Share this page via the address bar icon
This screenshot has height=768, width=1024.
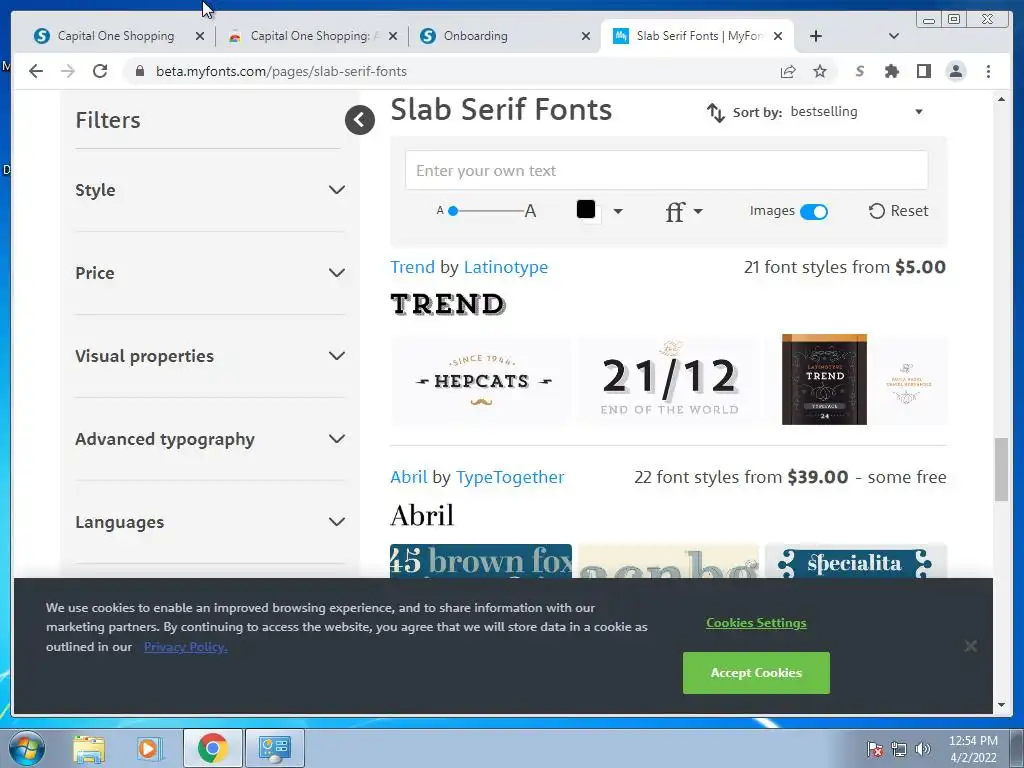click(788, 71)
